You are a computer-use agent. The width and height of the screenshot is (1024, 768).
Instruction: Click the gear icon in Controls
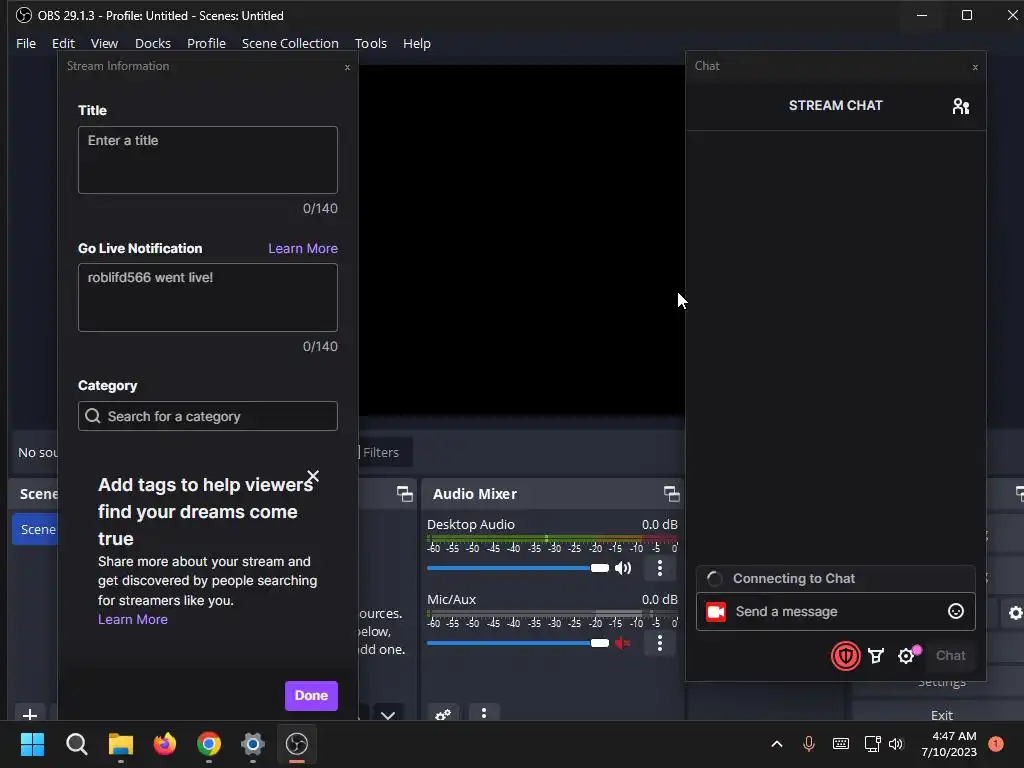[x=1016, y=613]
